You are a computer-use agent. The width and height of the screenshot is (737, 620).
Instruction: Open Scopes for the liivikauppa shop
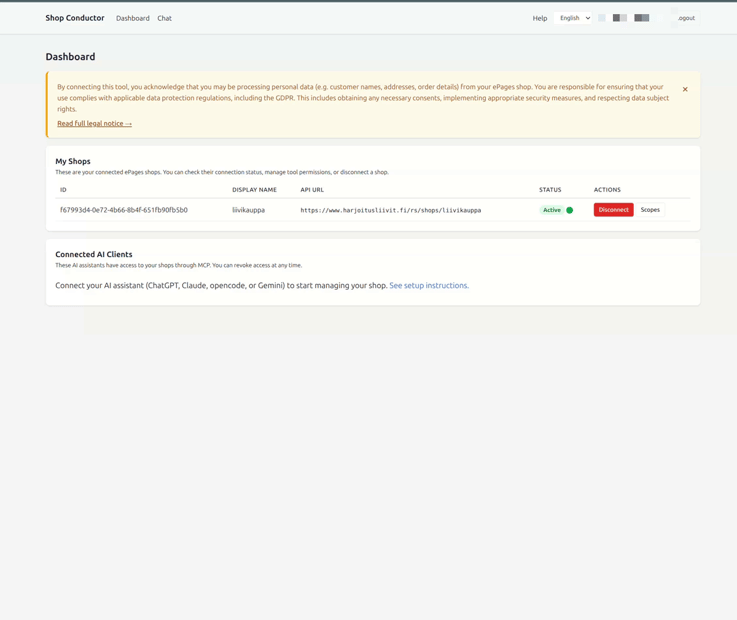pos(650,210)
